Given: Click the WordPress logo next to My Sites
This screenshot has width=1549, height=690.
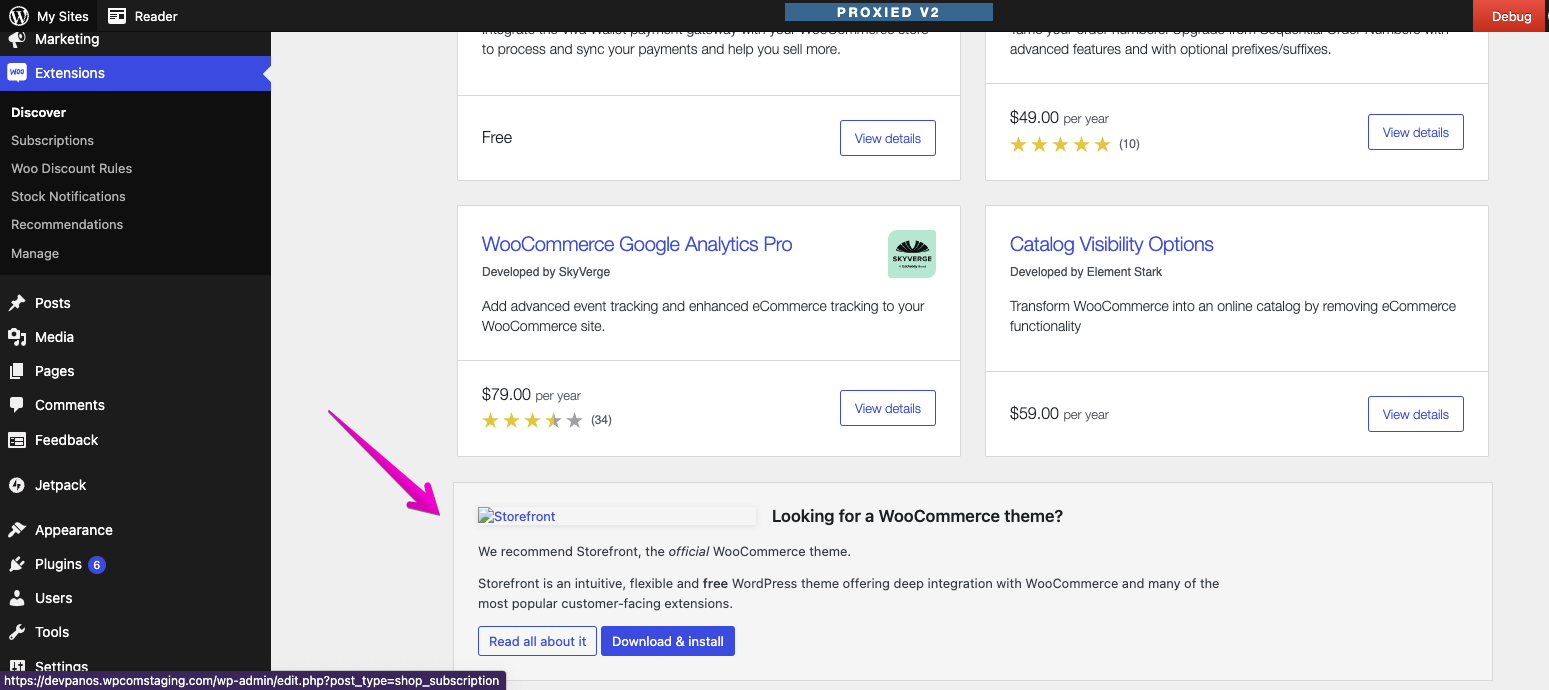Looking at the screenshot, I should click(x=20, y=15).
